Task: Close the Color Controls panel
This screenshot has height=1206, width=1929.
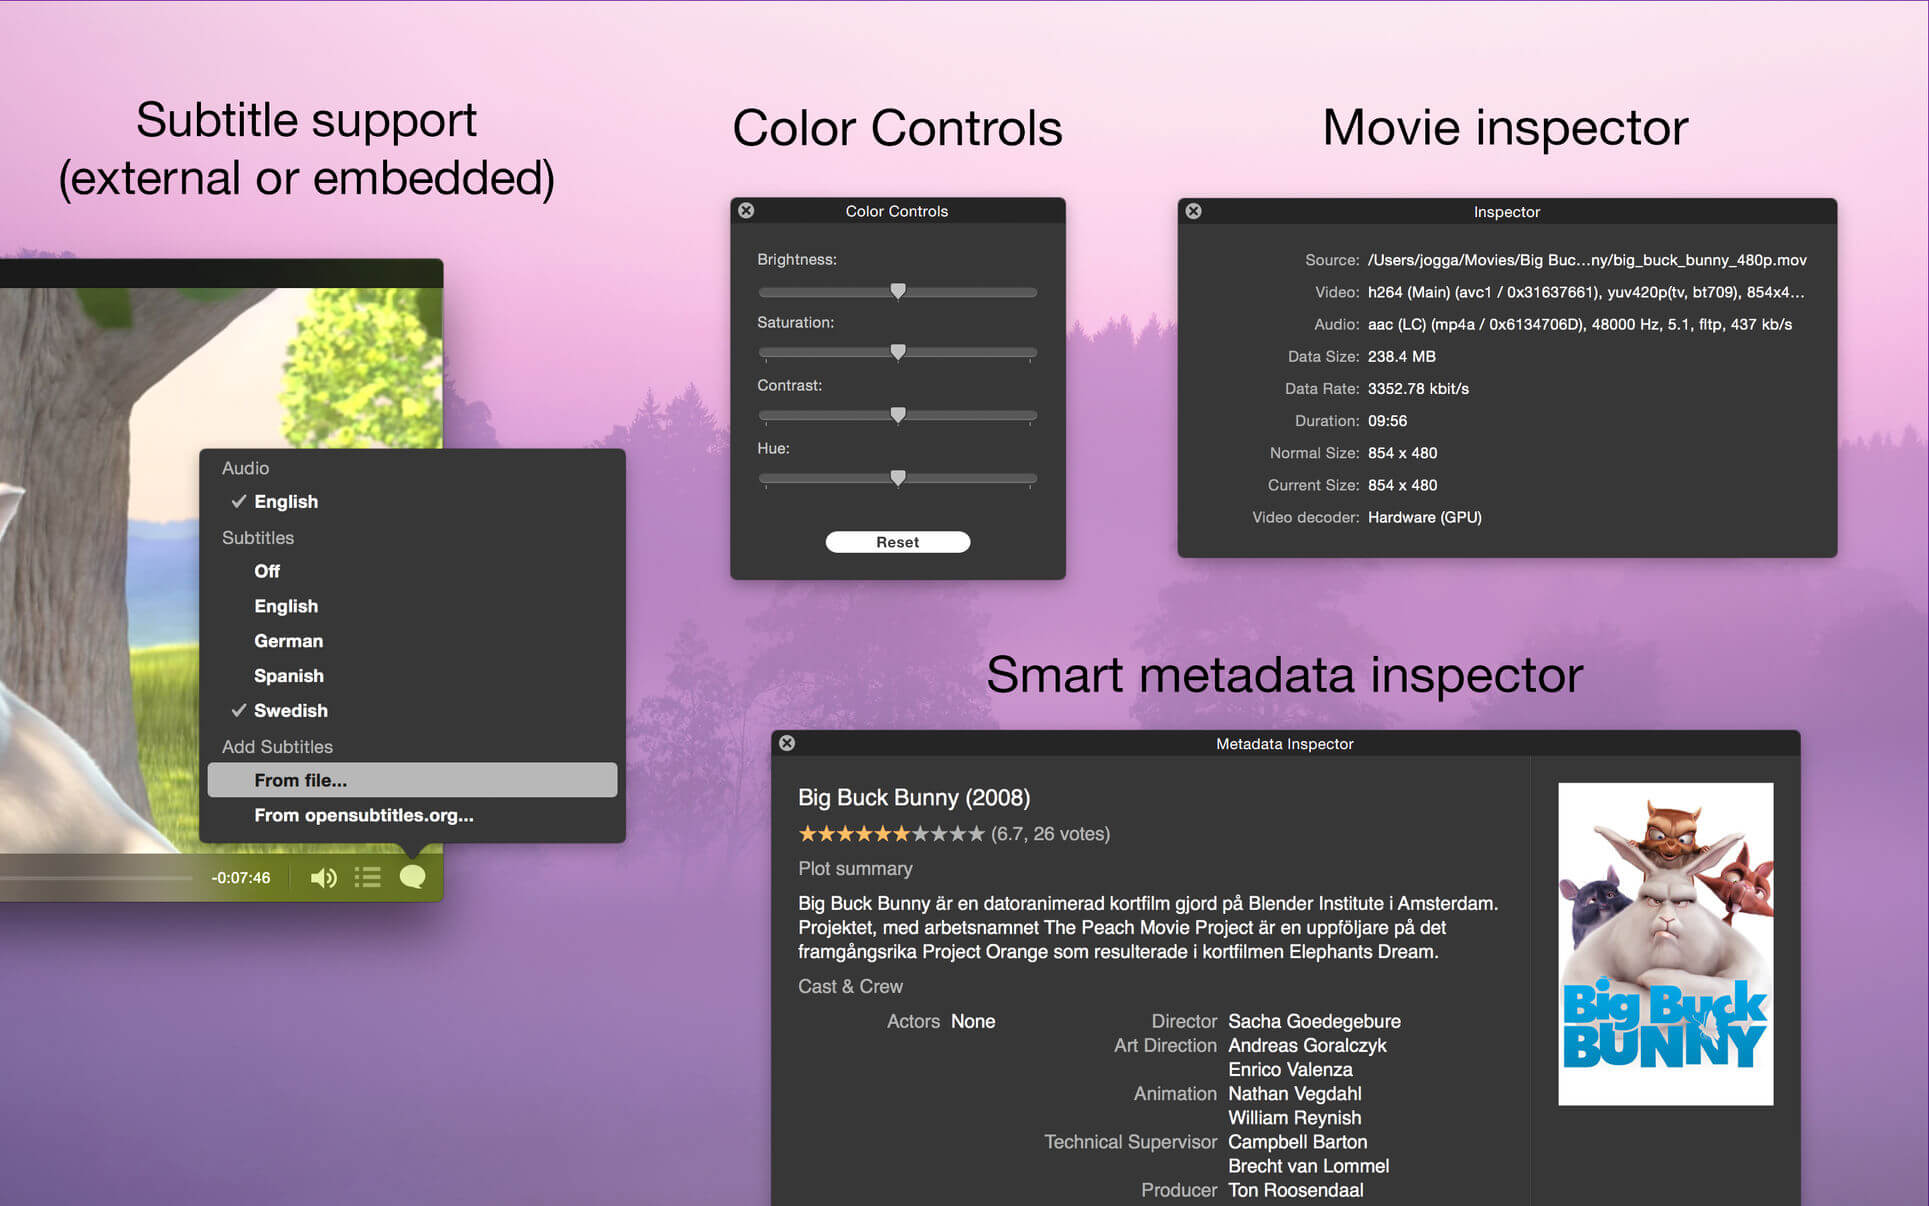Action: [x=746, y=211]
